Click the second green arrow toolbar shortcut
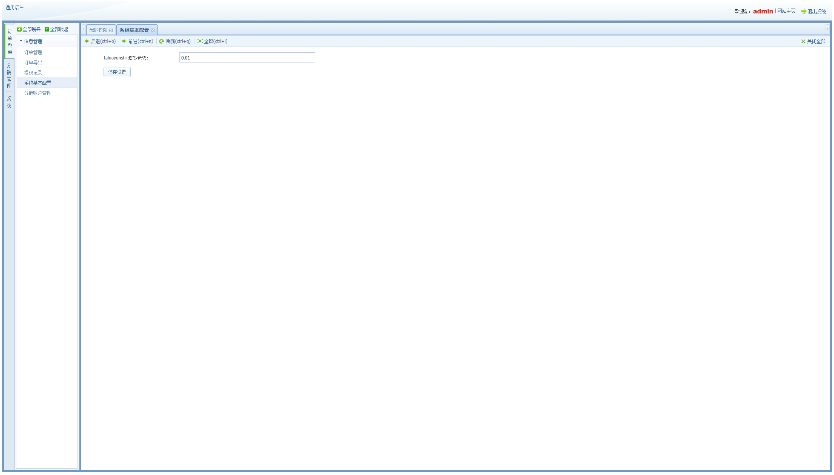Image resolution: width=834 pixels, height=475 pixels. pyautogui.click(x=124, y=41)
